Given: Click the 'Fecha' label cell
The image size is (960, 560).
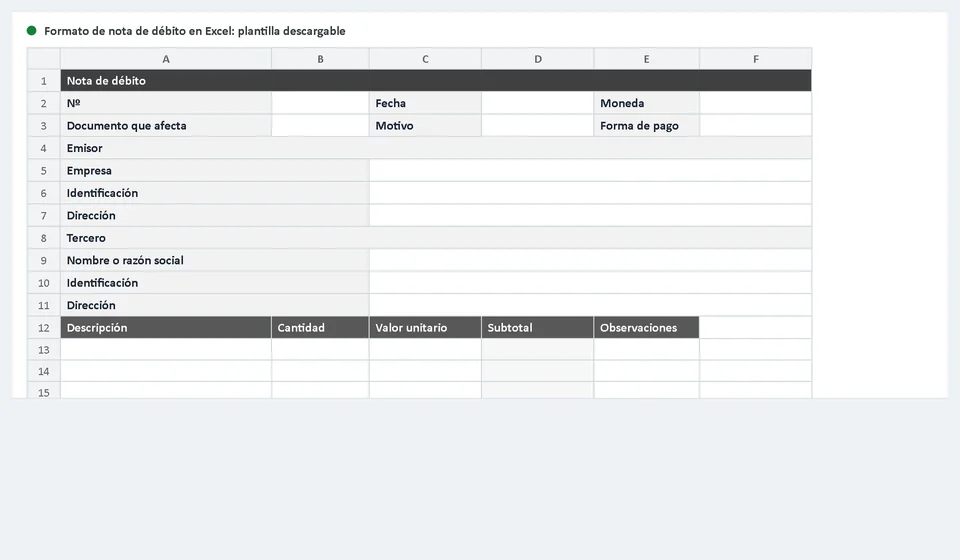Looking at the screenshot, I should (x=425, y=103).
